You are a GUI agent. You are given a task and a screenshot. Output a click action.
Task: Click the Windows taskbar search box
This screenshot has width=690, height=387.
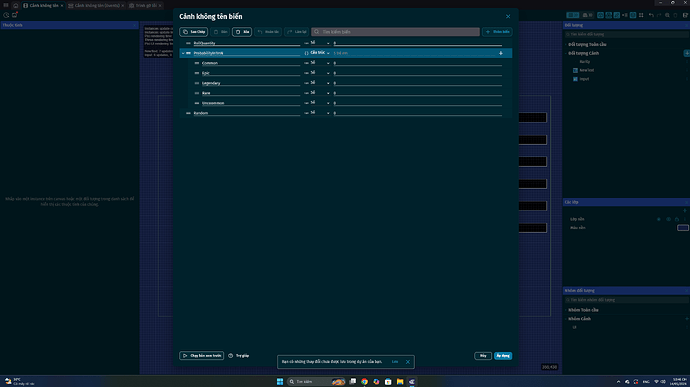click(x=317, y=382)
